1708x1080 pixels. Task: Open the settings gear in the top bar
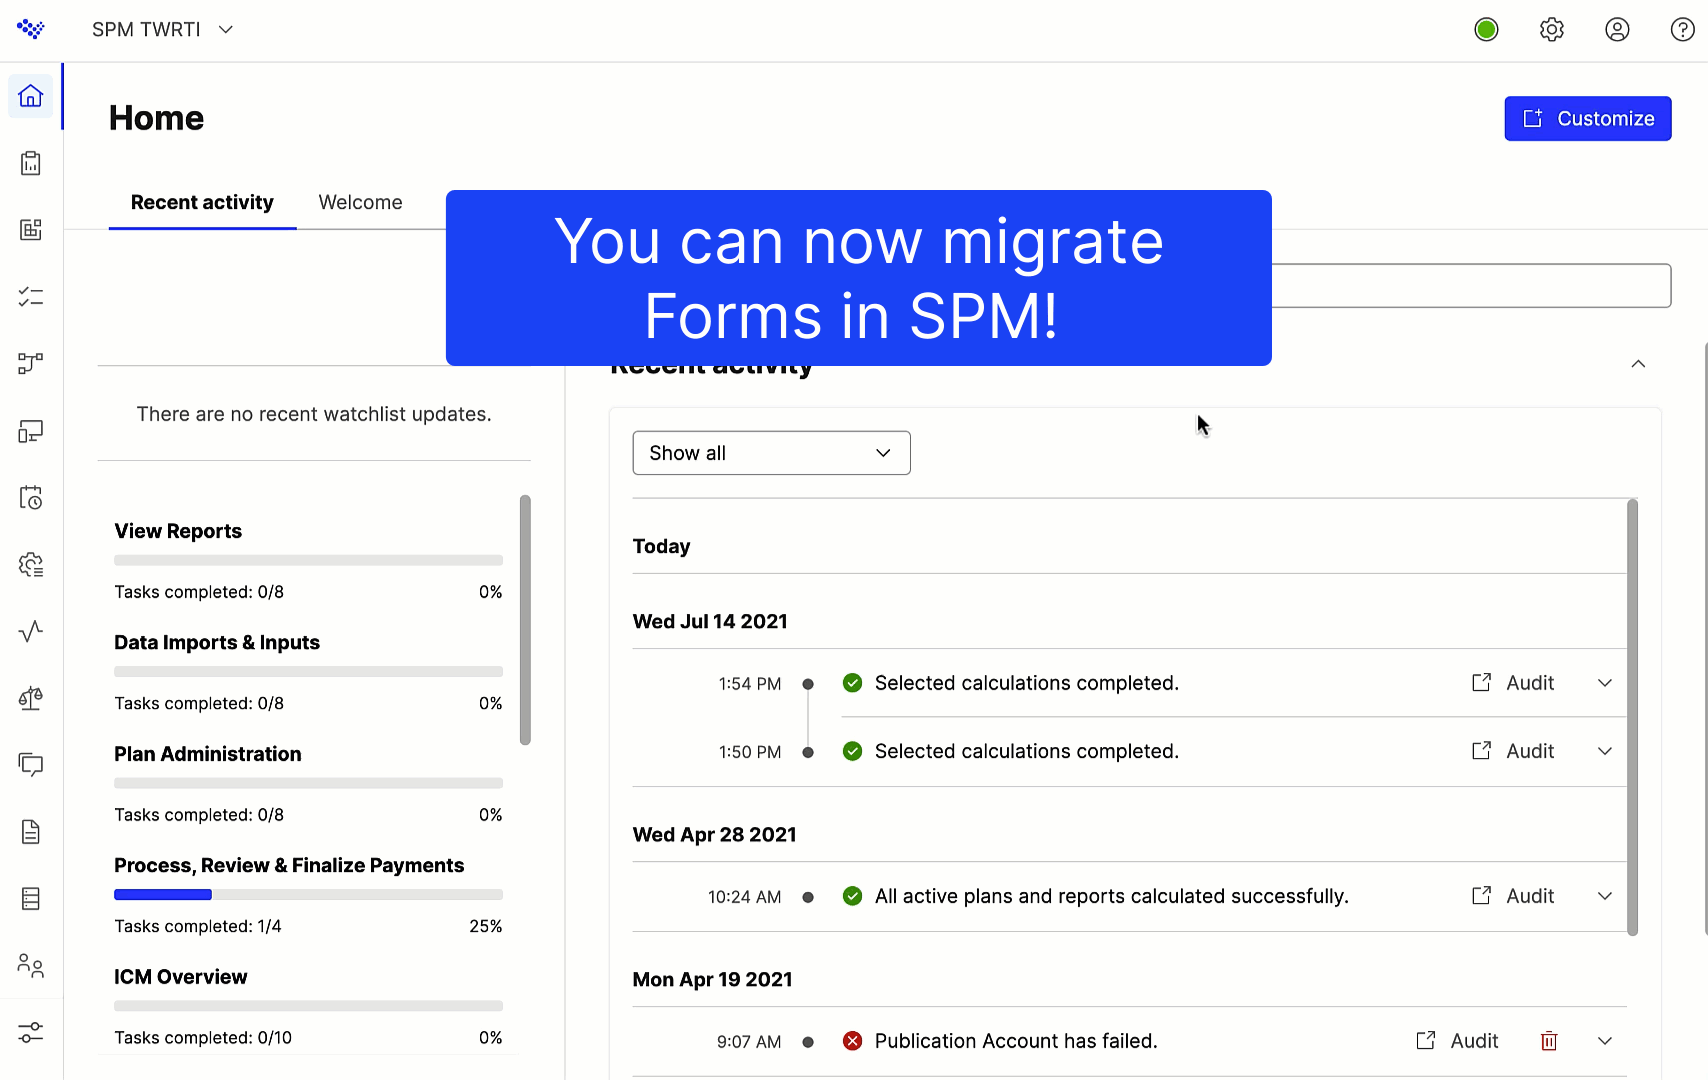pyautogui.click(x=1552, y=29)
